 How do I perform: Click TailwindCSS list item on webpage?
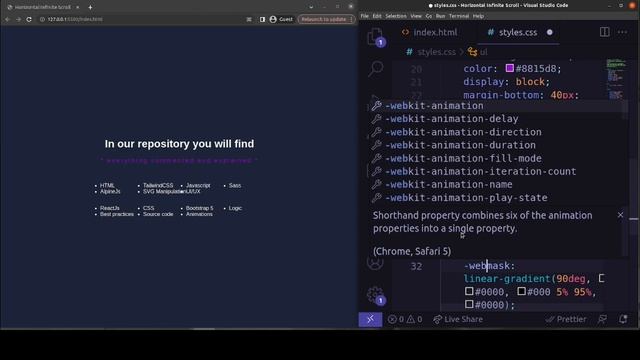click(x=158, y=185)
